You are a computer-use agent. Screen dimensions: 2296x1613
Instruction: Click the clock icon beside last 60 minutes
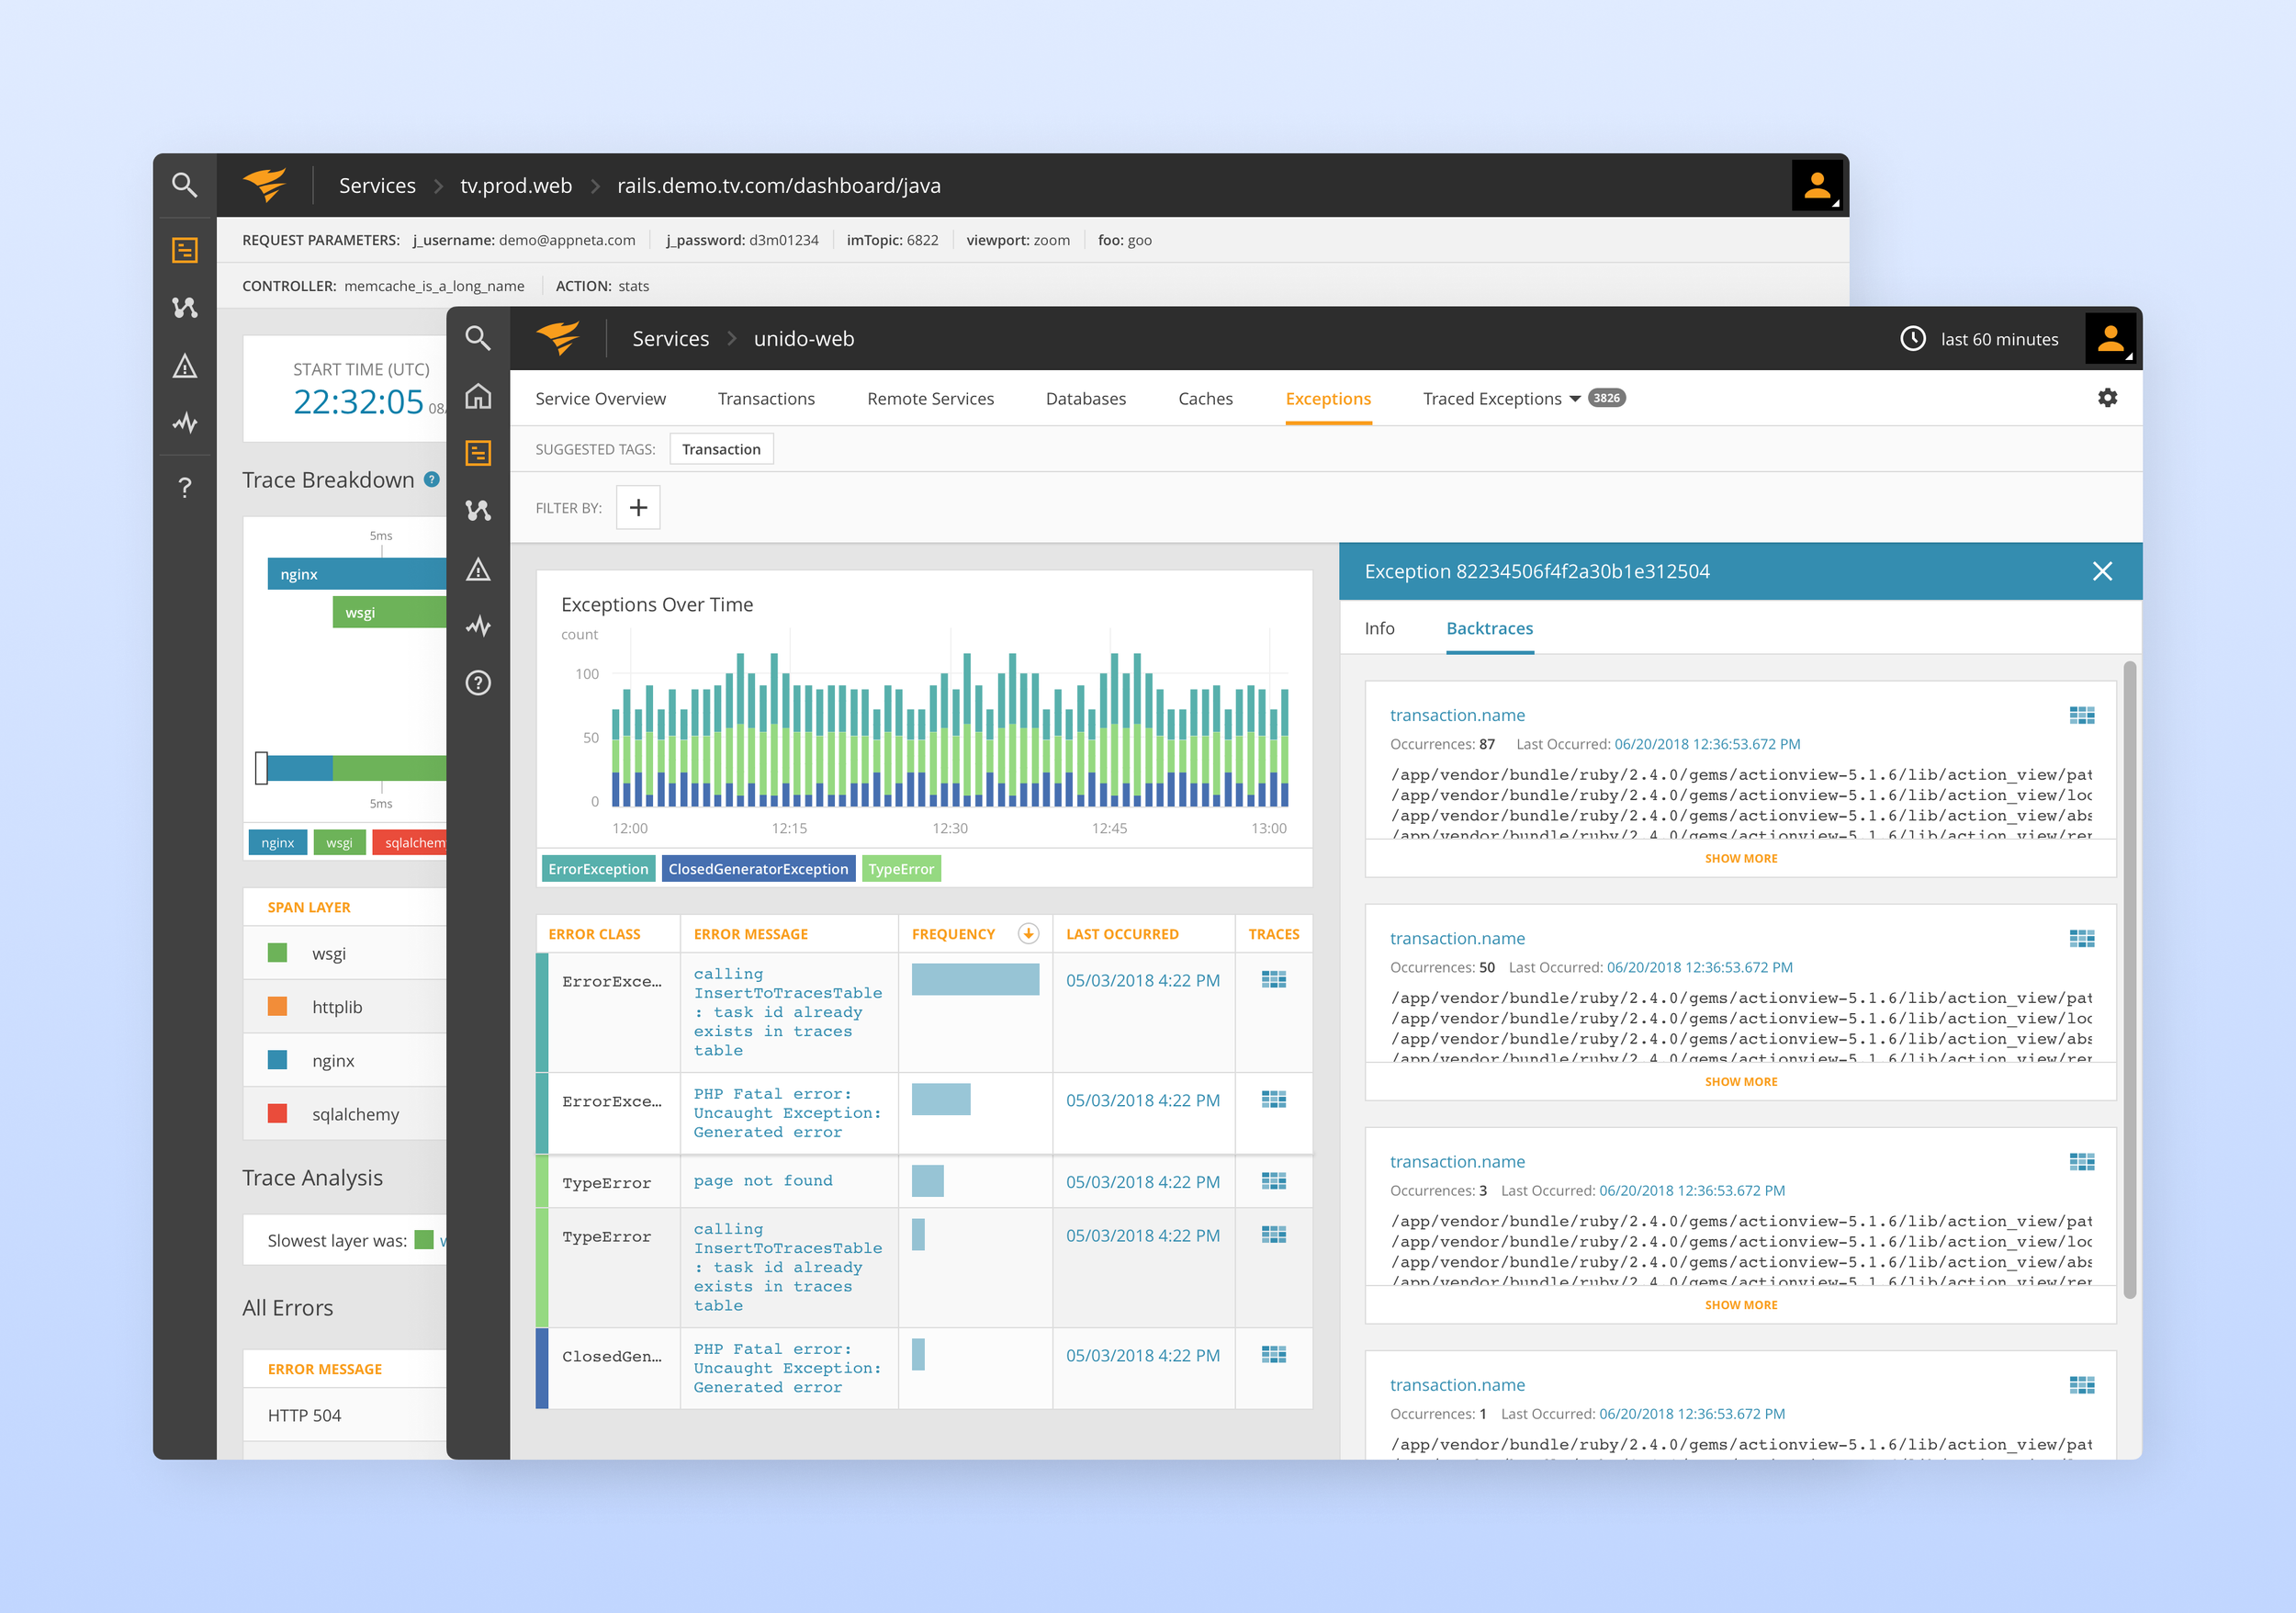pyautogui.click(x=1912, y=339)
